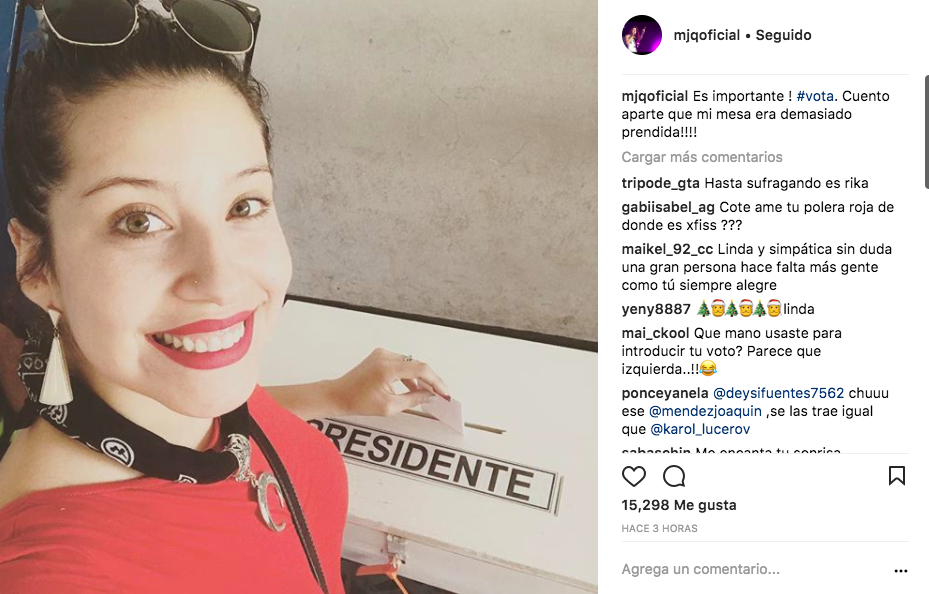Open the @deysifuentes7562 mention
Viewport: 929px width, 594px height.
tap(778, 393)
